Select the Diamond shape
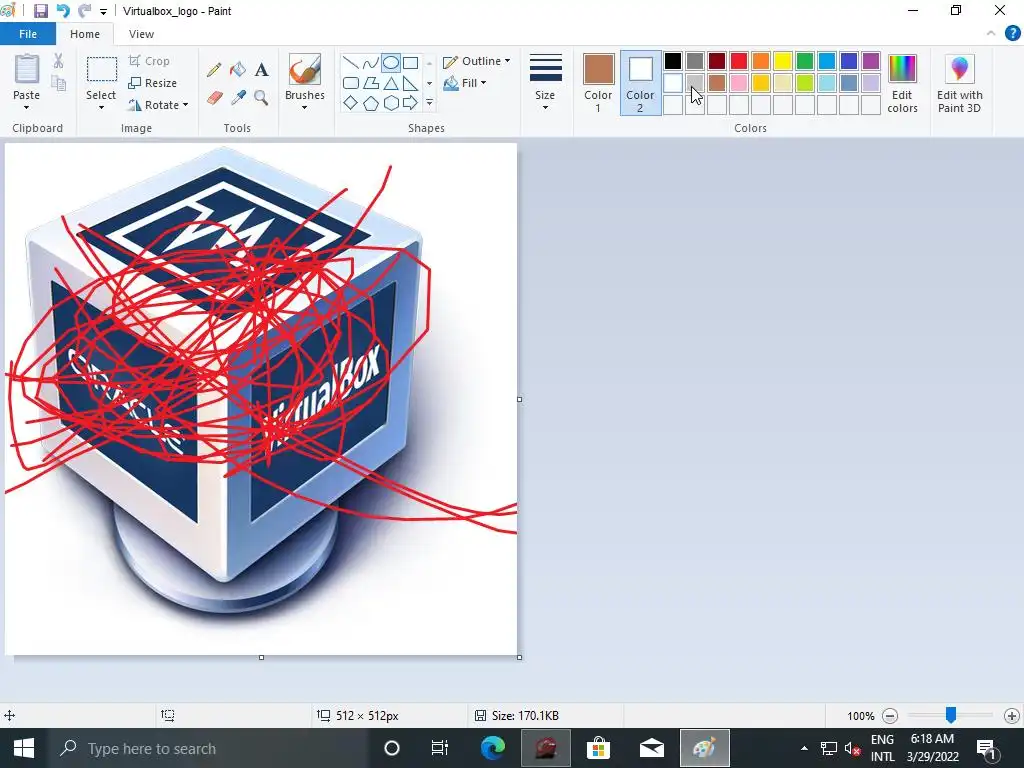 pyautogui.click(x=351, y=103)
